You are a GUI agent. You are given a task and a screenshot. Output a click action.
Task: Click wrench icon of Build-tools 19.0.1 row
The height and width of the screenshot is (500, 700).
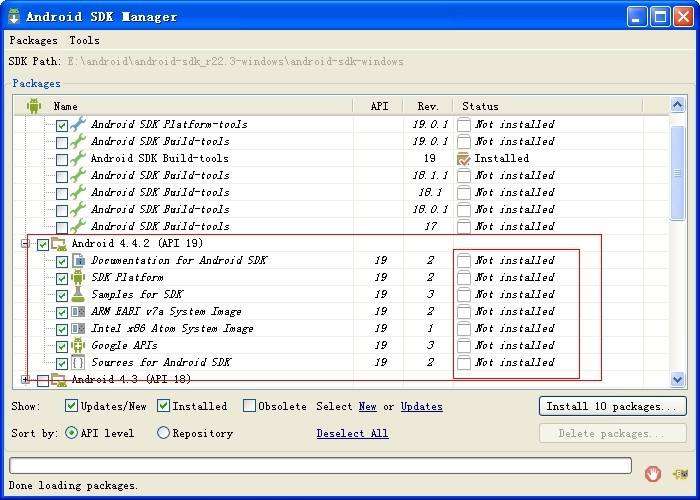tap(78, 141)
